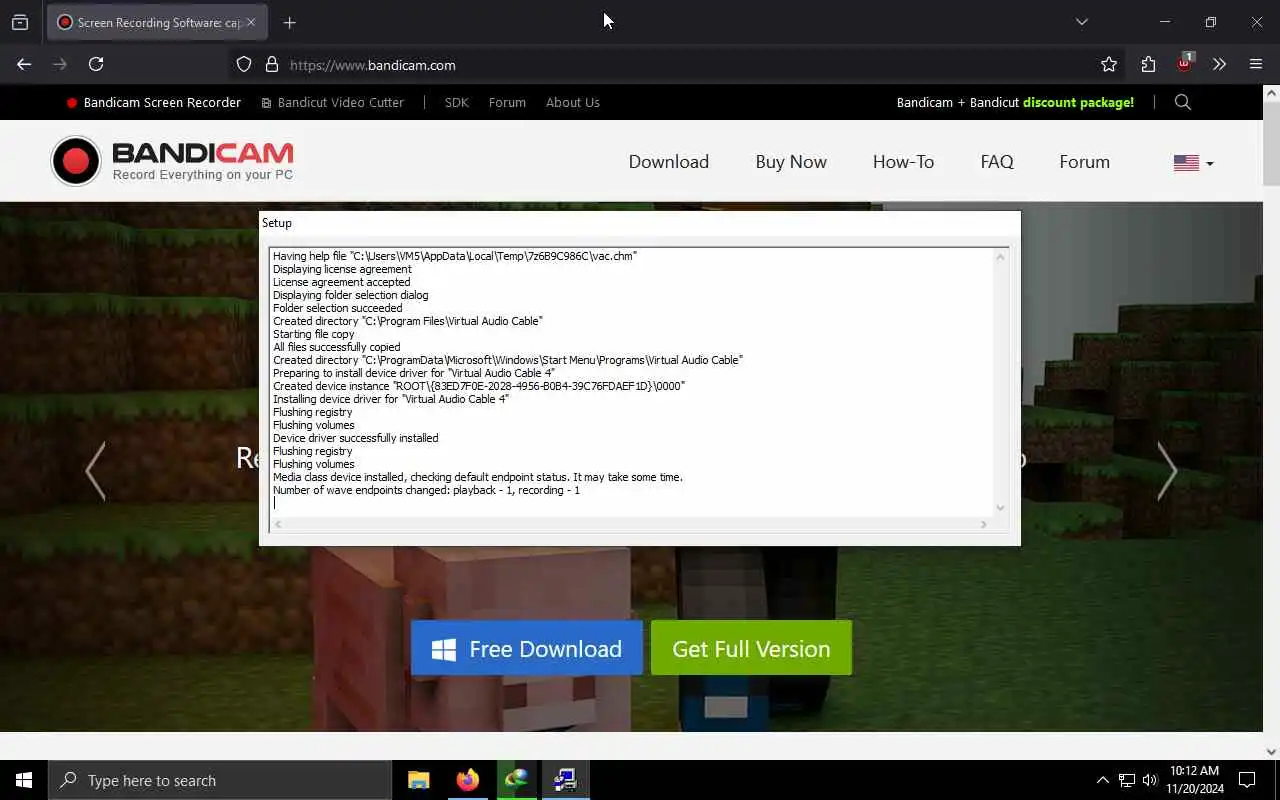Reload the Bandicam page

(96, 64)
